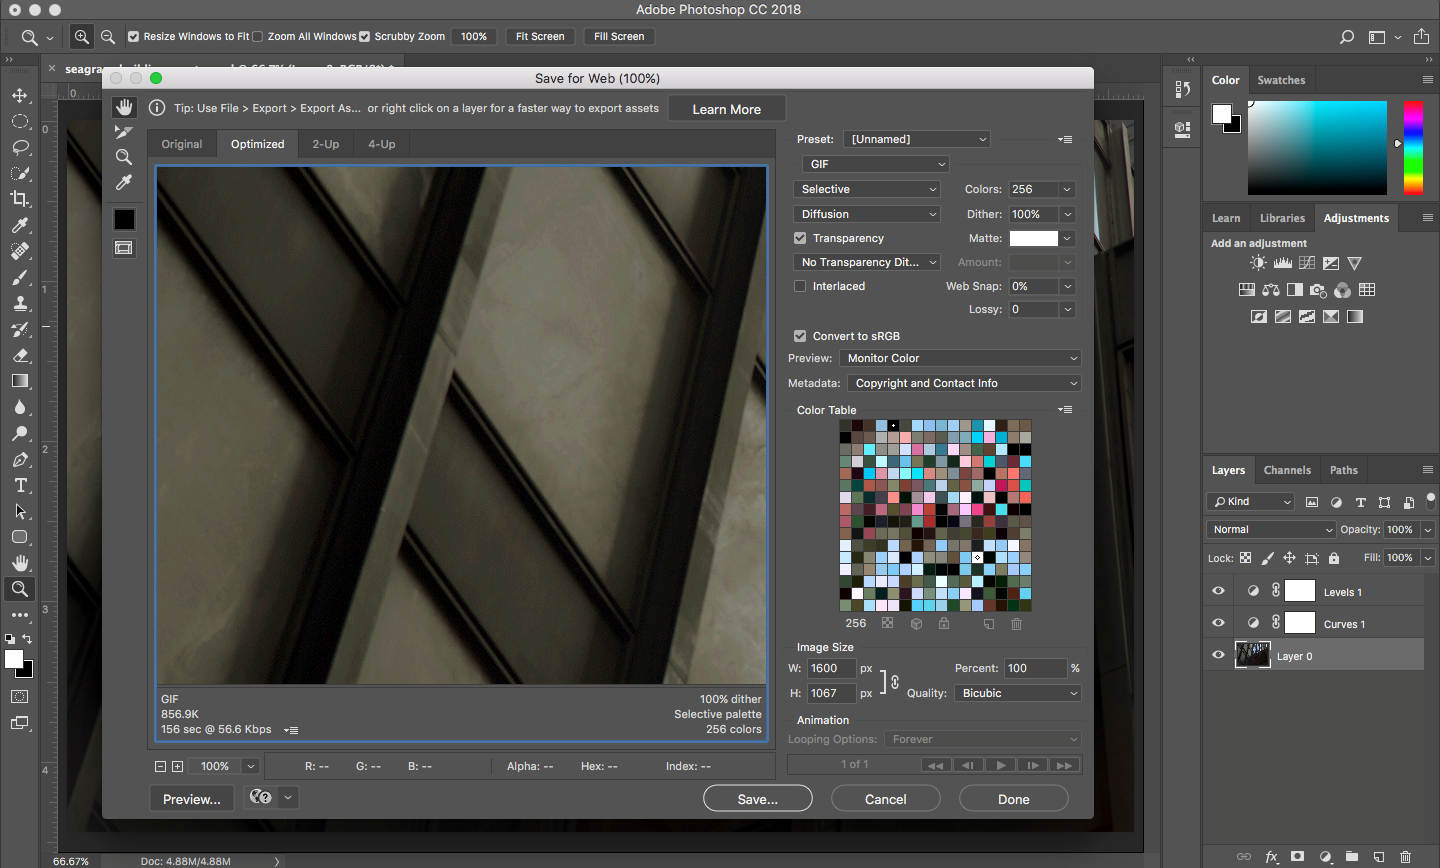1440x868 pixels.
Task: Select the Slice Select tool in dialog
Action: [124, 132]
